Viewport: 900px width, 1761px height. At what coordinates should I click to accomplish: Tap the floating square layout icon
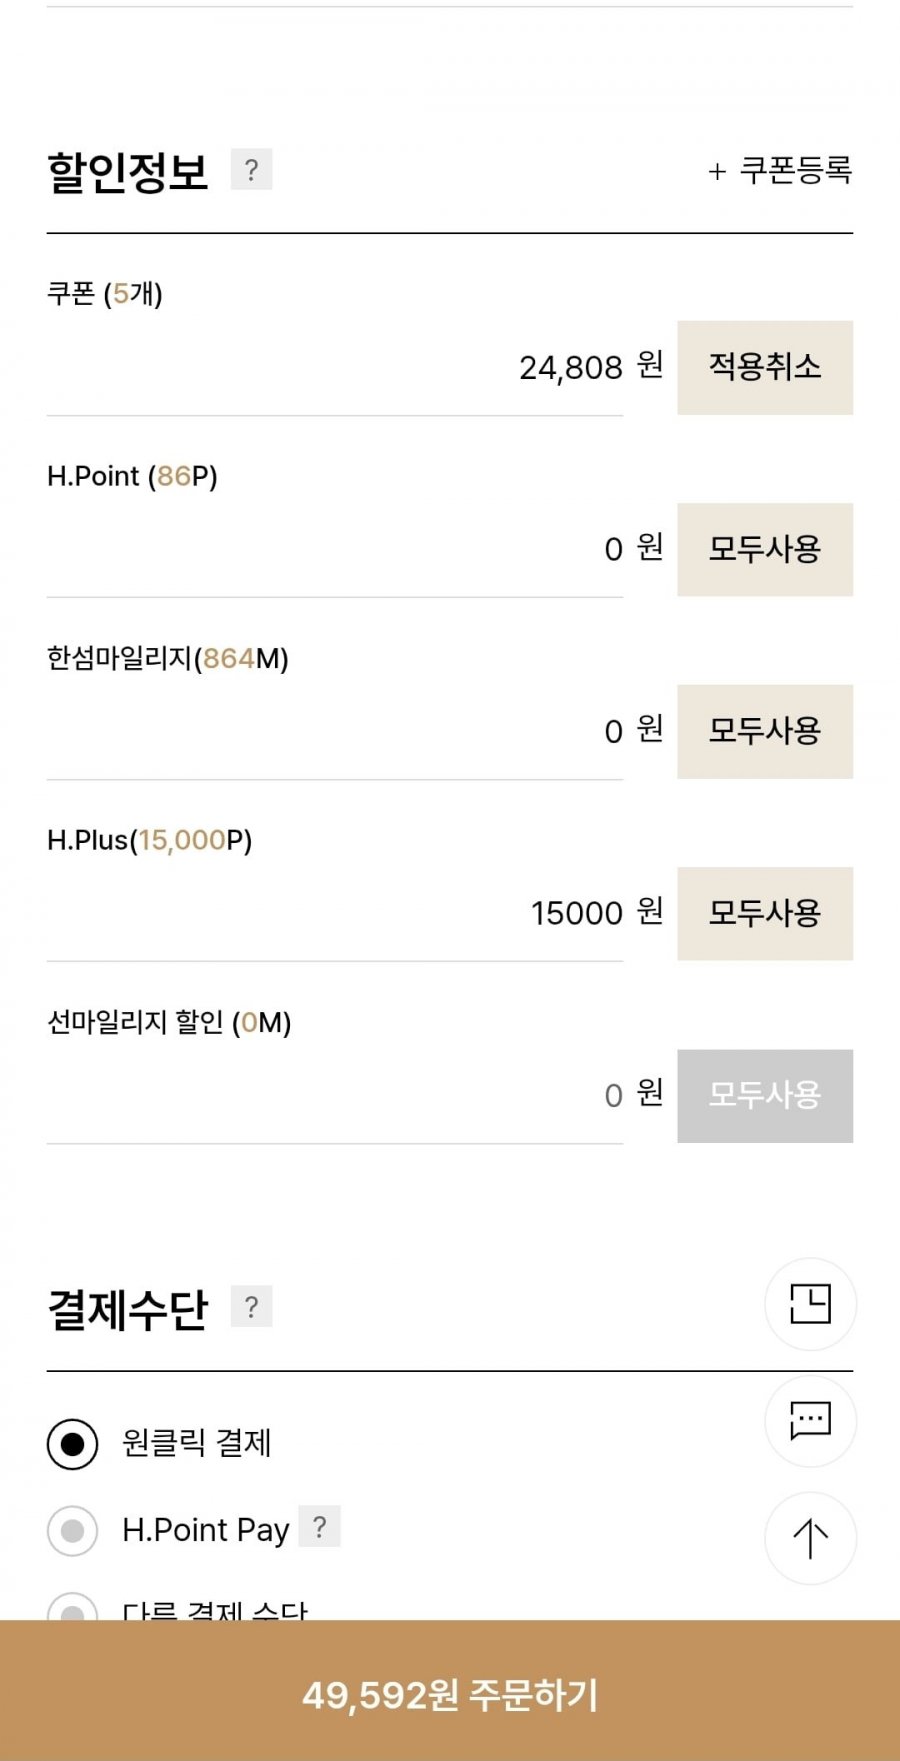click(x=810, y=1304)
